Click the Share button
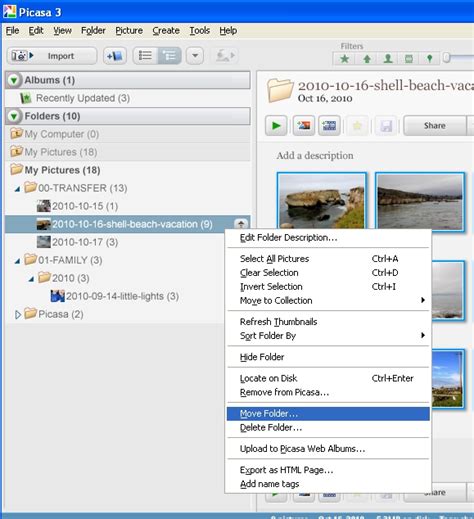Viewport: 474px width, 519px height. point(435,126)
